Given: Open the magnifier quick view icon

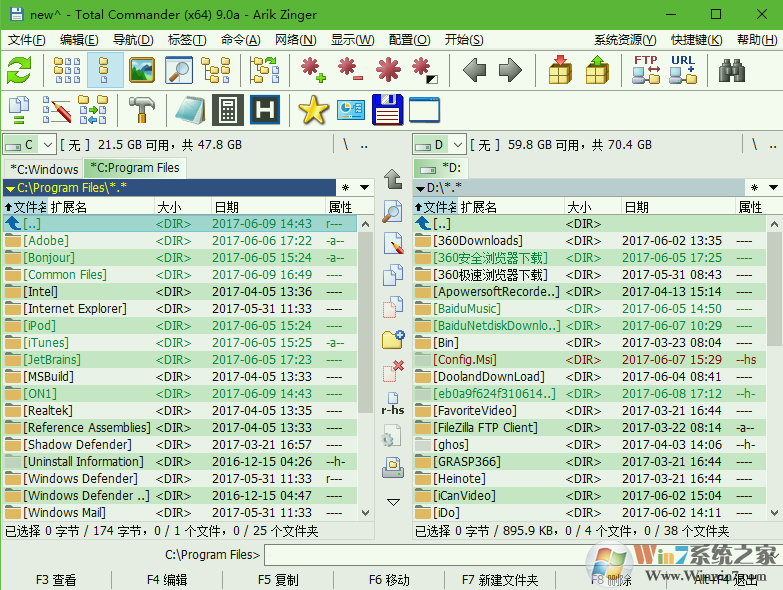Looking at the screenshot, I should pos(179,70).
